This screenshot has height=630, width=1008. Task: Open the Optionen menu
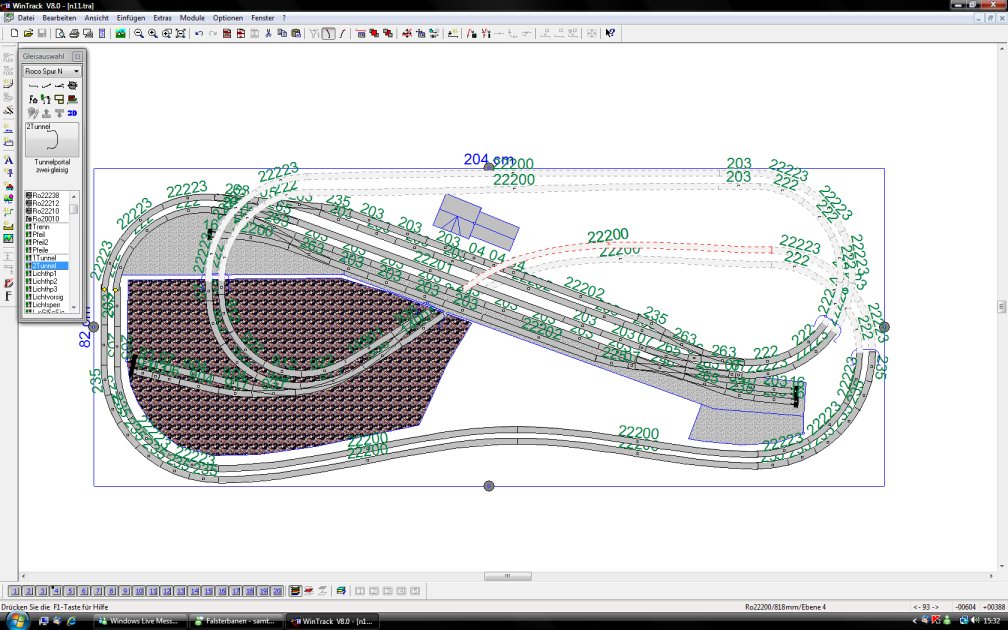coord(228,18)
